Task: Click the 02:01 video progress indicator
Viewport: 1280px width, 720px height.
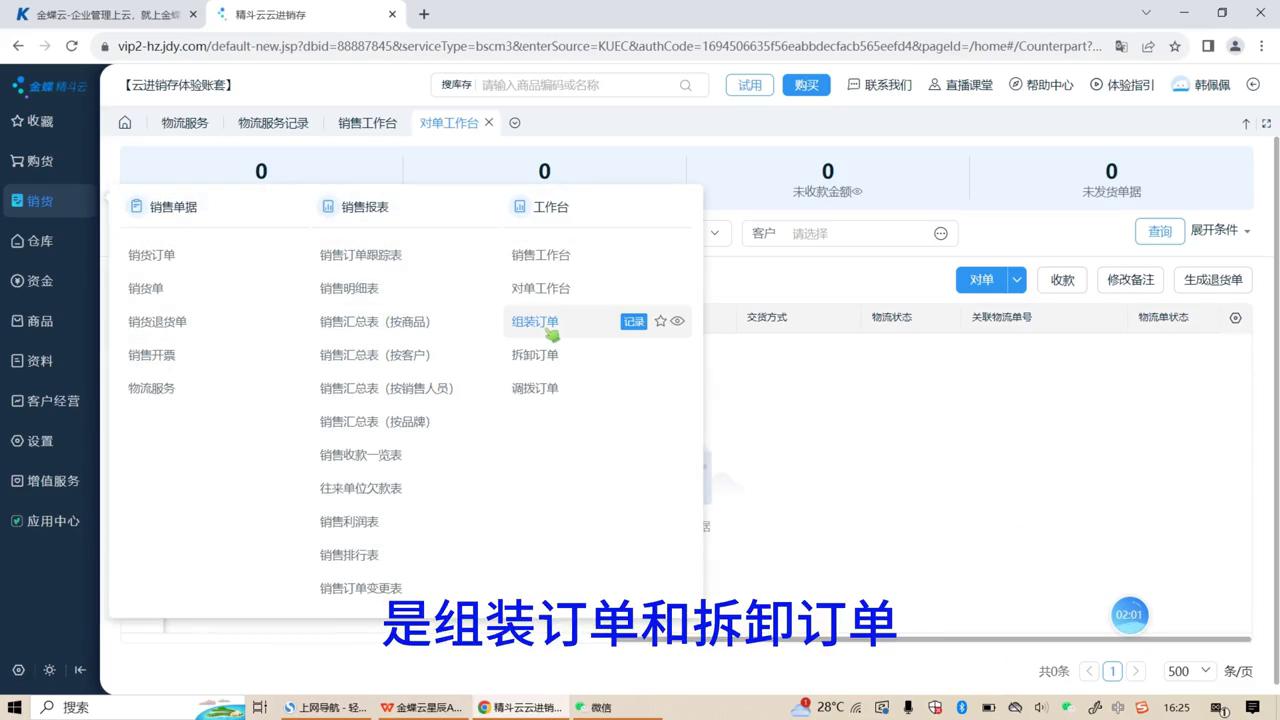Action: pyautogui.click(x=1129, y=614)
